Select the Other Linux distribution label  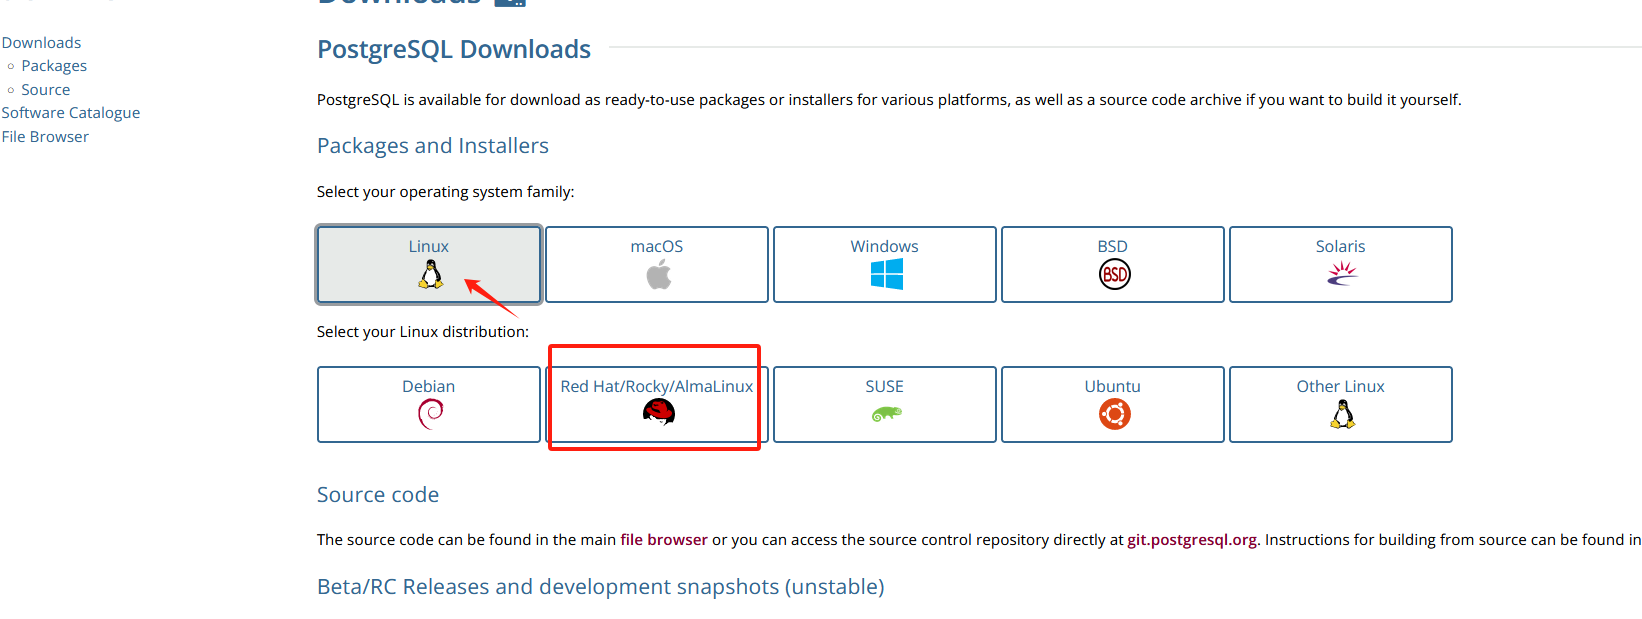[x=1340, y=386]
